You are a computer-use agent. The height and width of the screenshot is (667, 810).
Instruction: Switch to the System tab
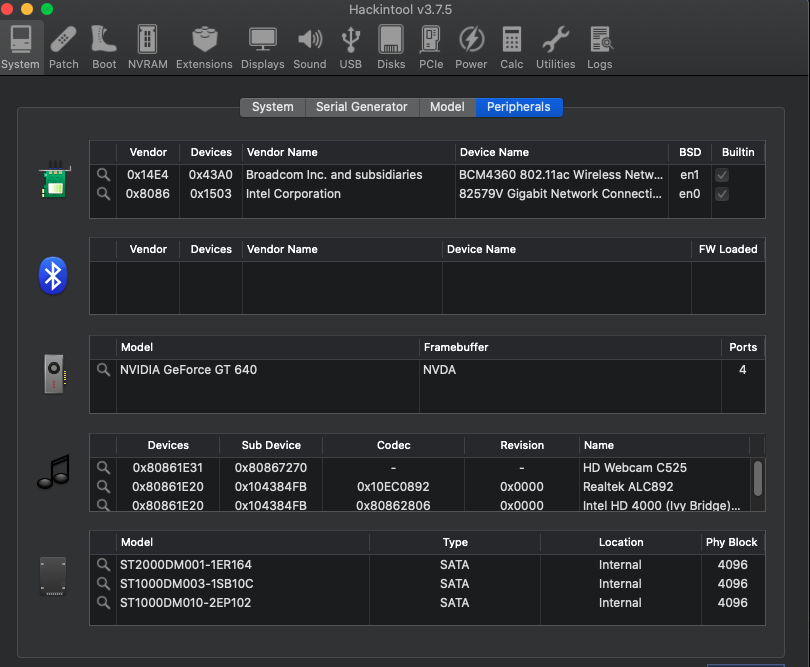[x=273, y=107]
